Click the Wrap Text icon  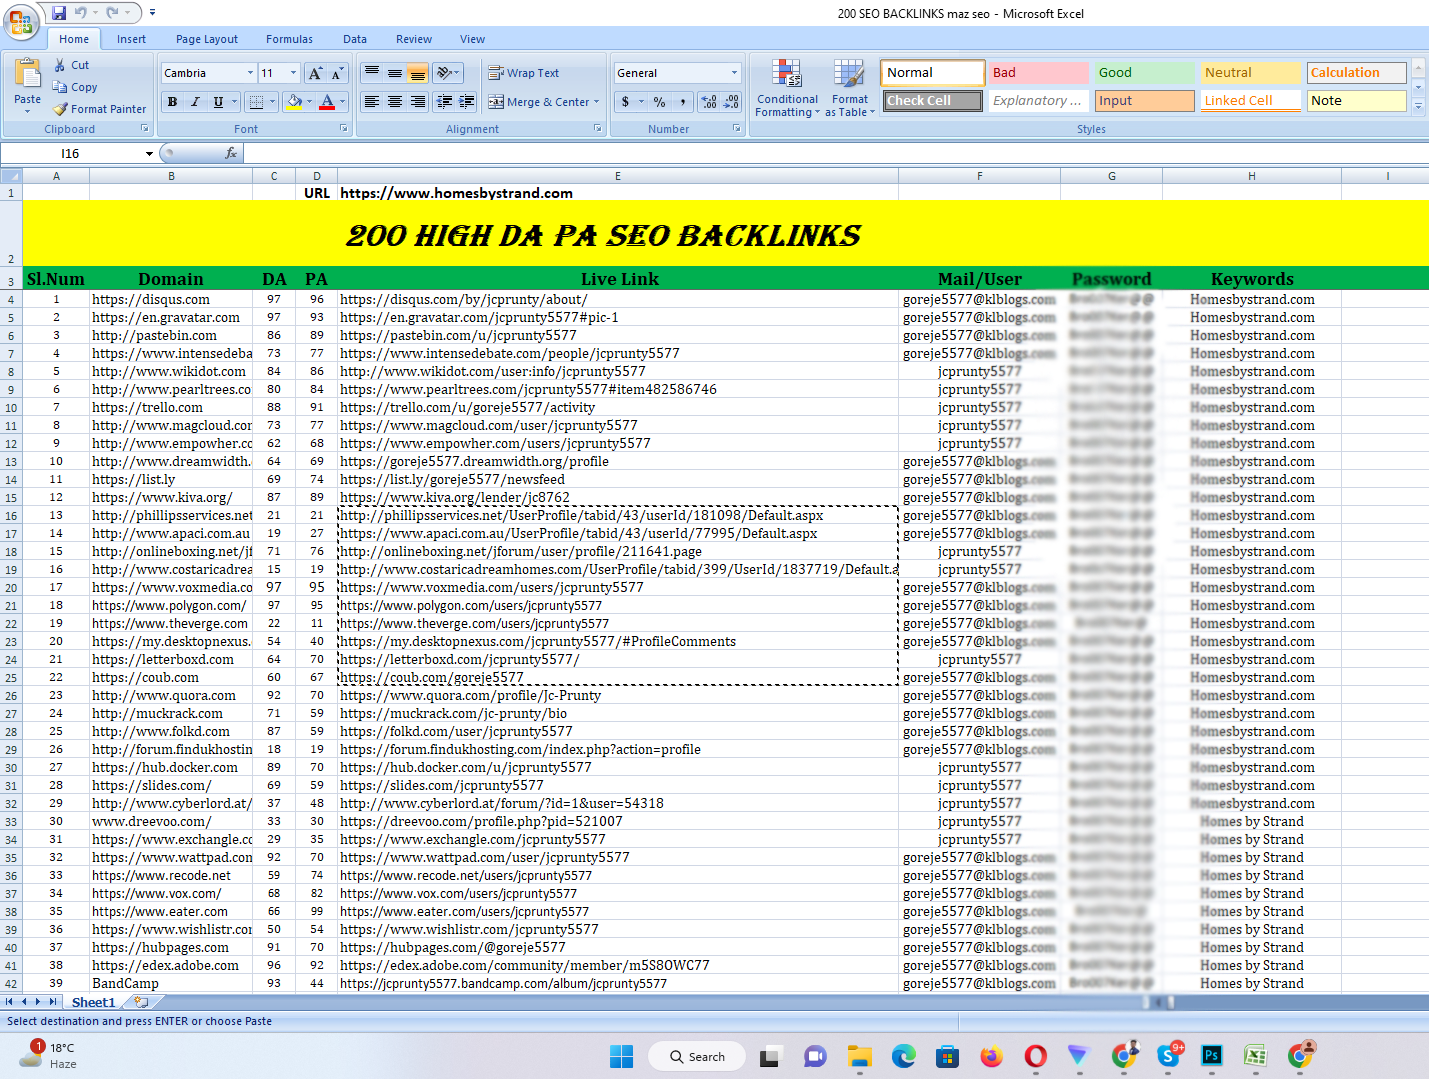[x=497, y=72]
